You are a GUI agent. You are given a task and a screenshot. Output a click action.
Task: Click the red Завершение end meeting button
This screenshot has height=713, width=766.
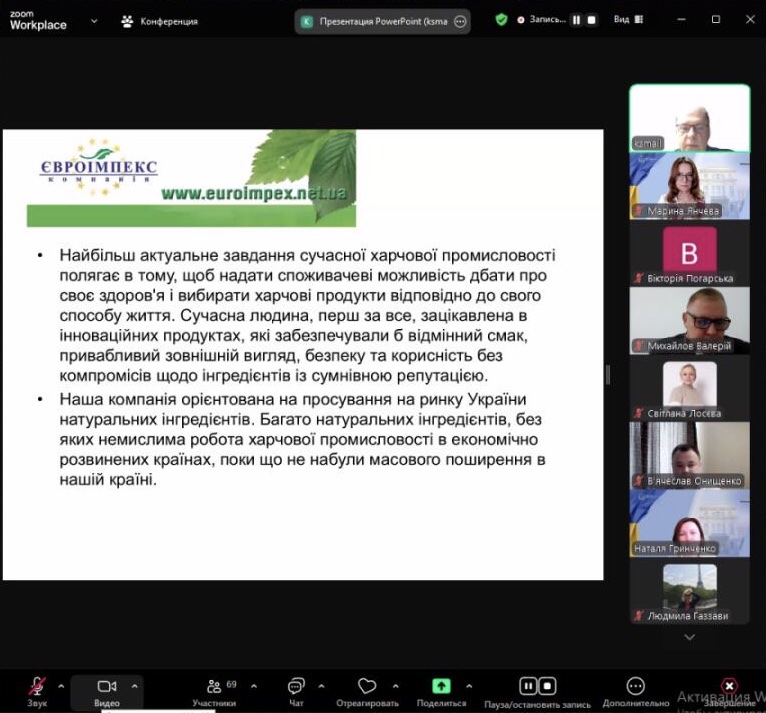coord(729,687)
